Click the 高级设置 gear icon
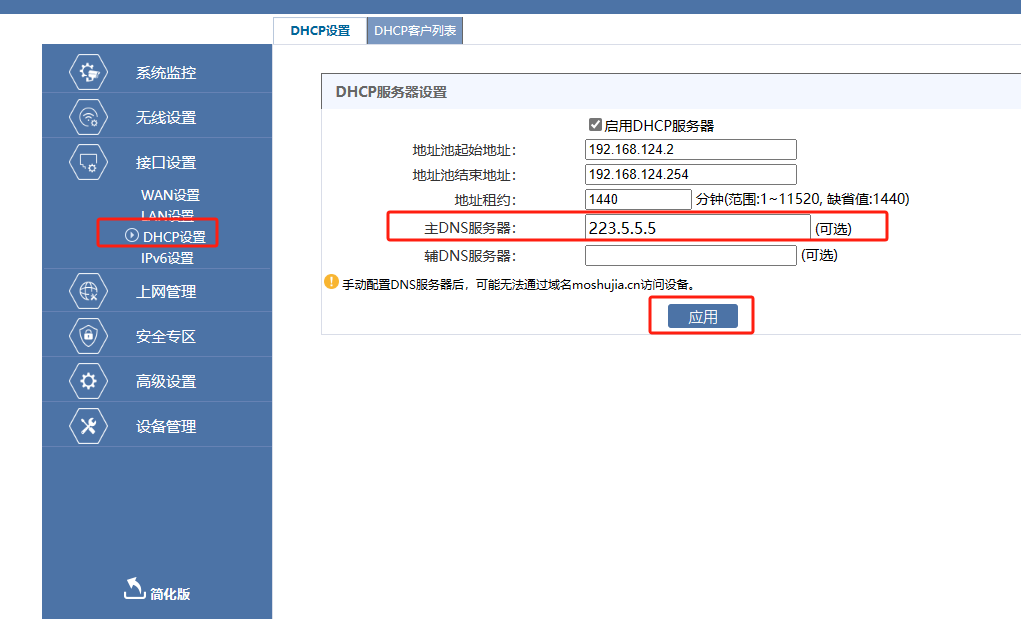 (x=89, y=381)
